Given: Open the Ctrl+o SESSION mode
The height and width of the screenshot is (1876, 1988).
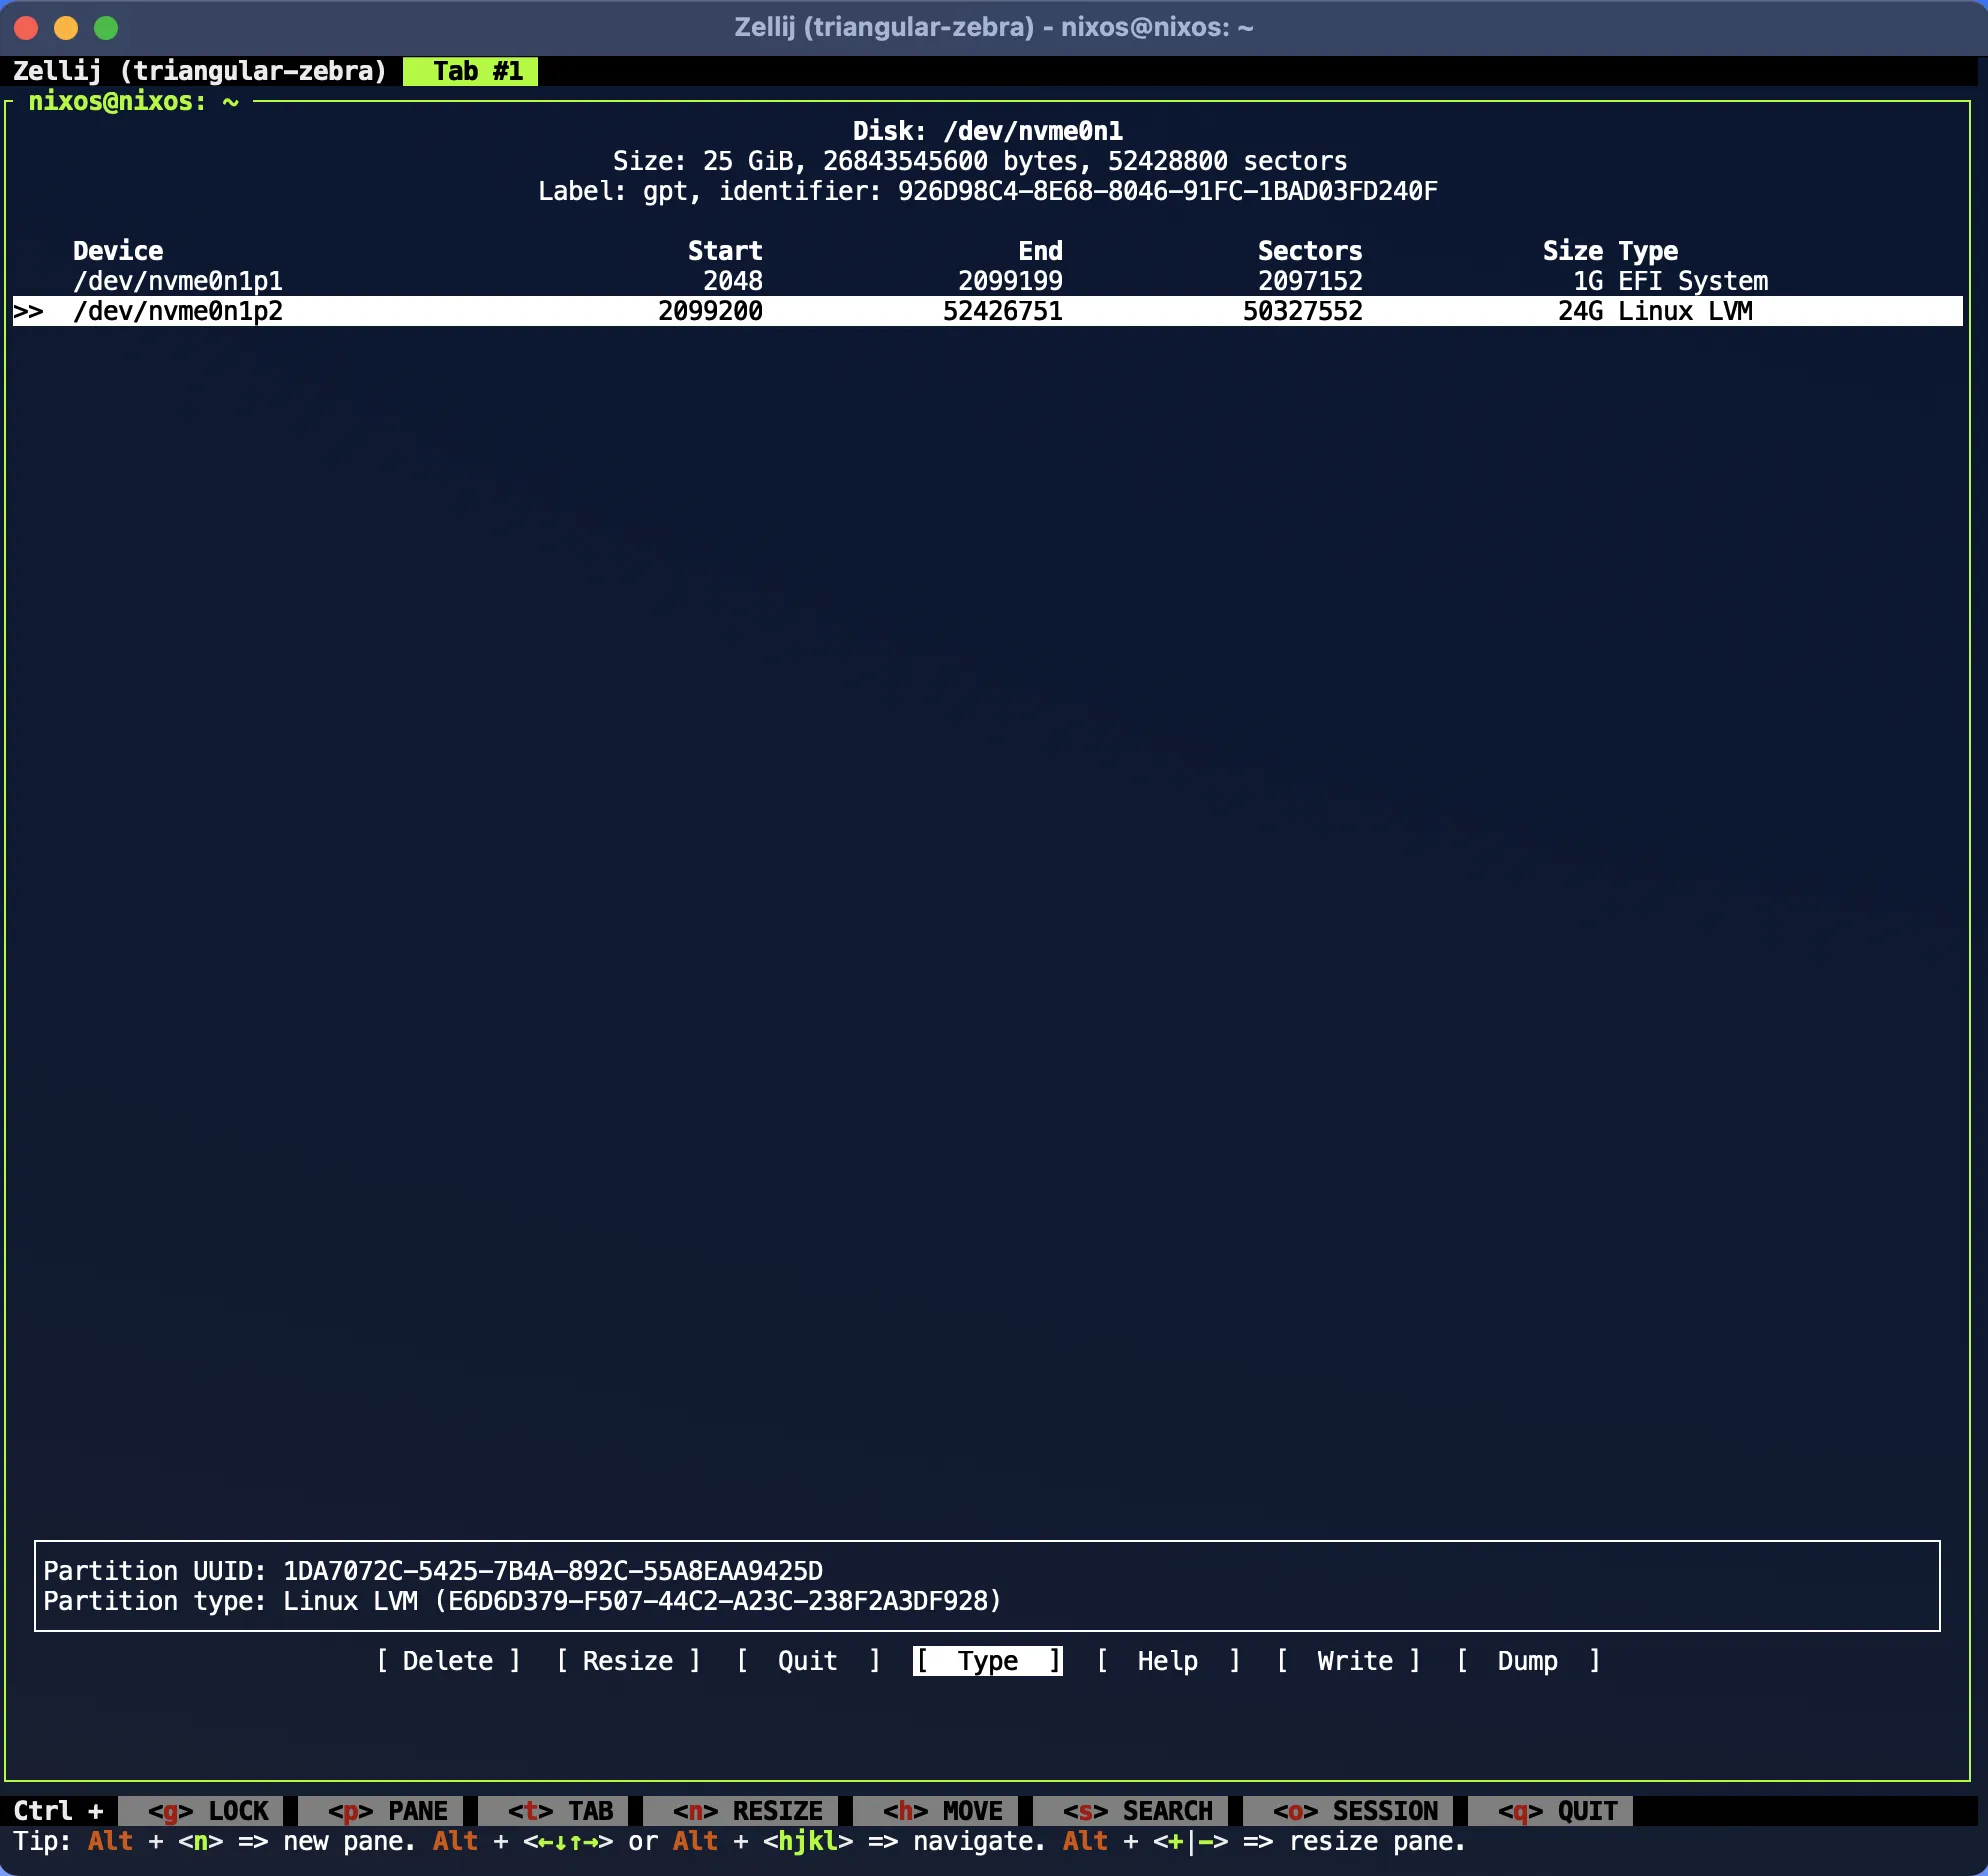Looking at the screenshot, I should tap(1350, 1811).
